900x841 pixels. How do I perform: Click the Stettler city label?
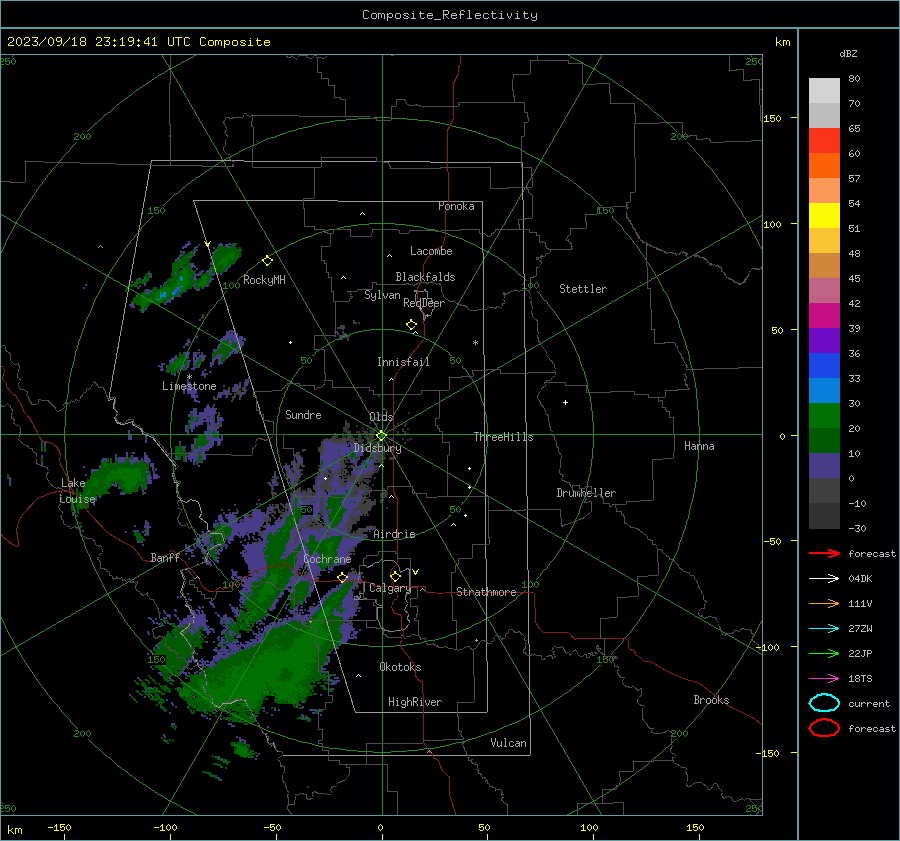click(x=583, y=289)
